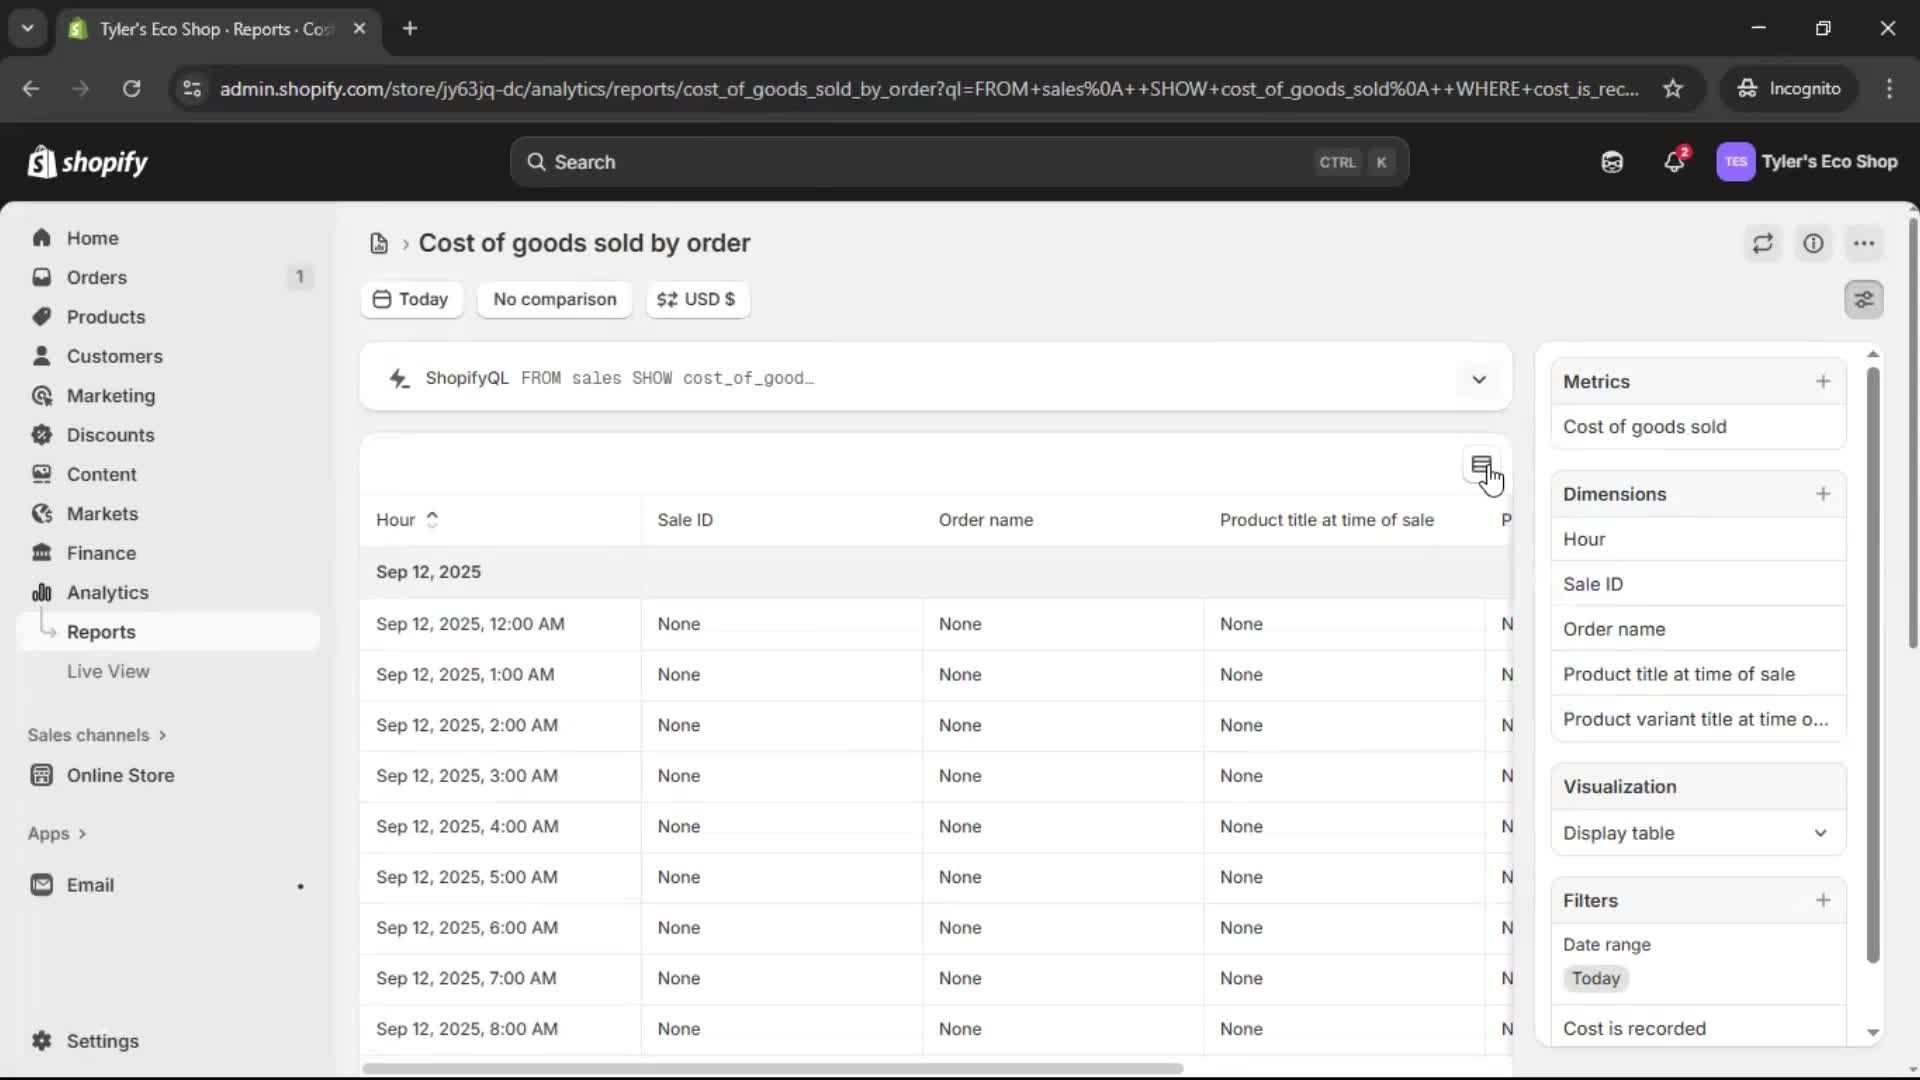
Task: Expand the Sales channels section
Action: pos(97,735)
